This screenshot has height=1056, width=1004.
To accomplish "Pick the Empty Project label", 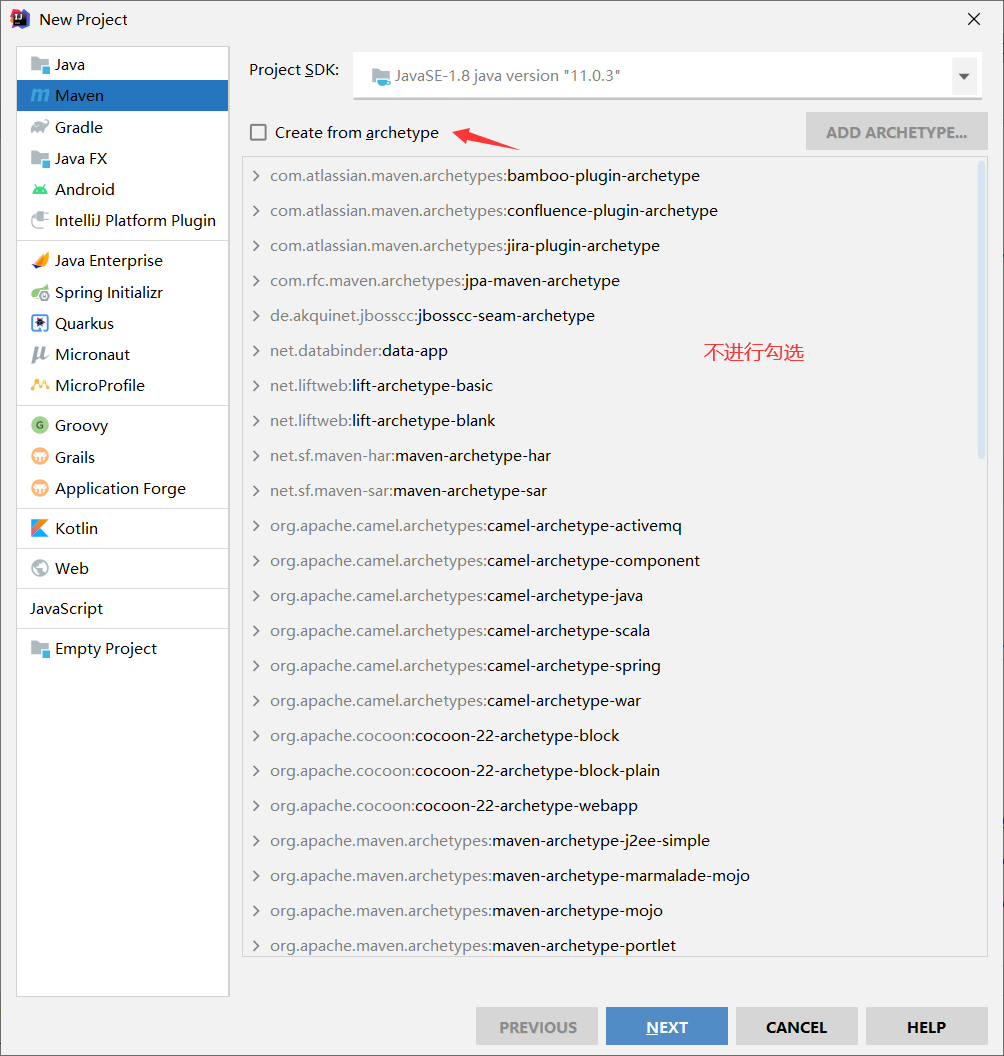I will pyautogui.click(x=106, y=649).
